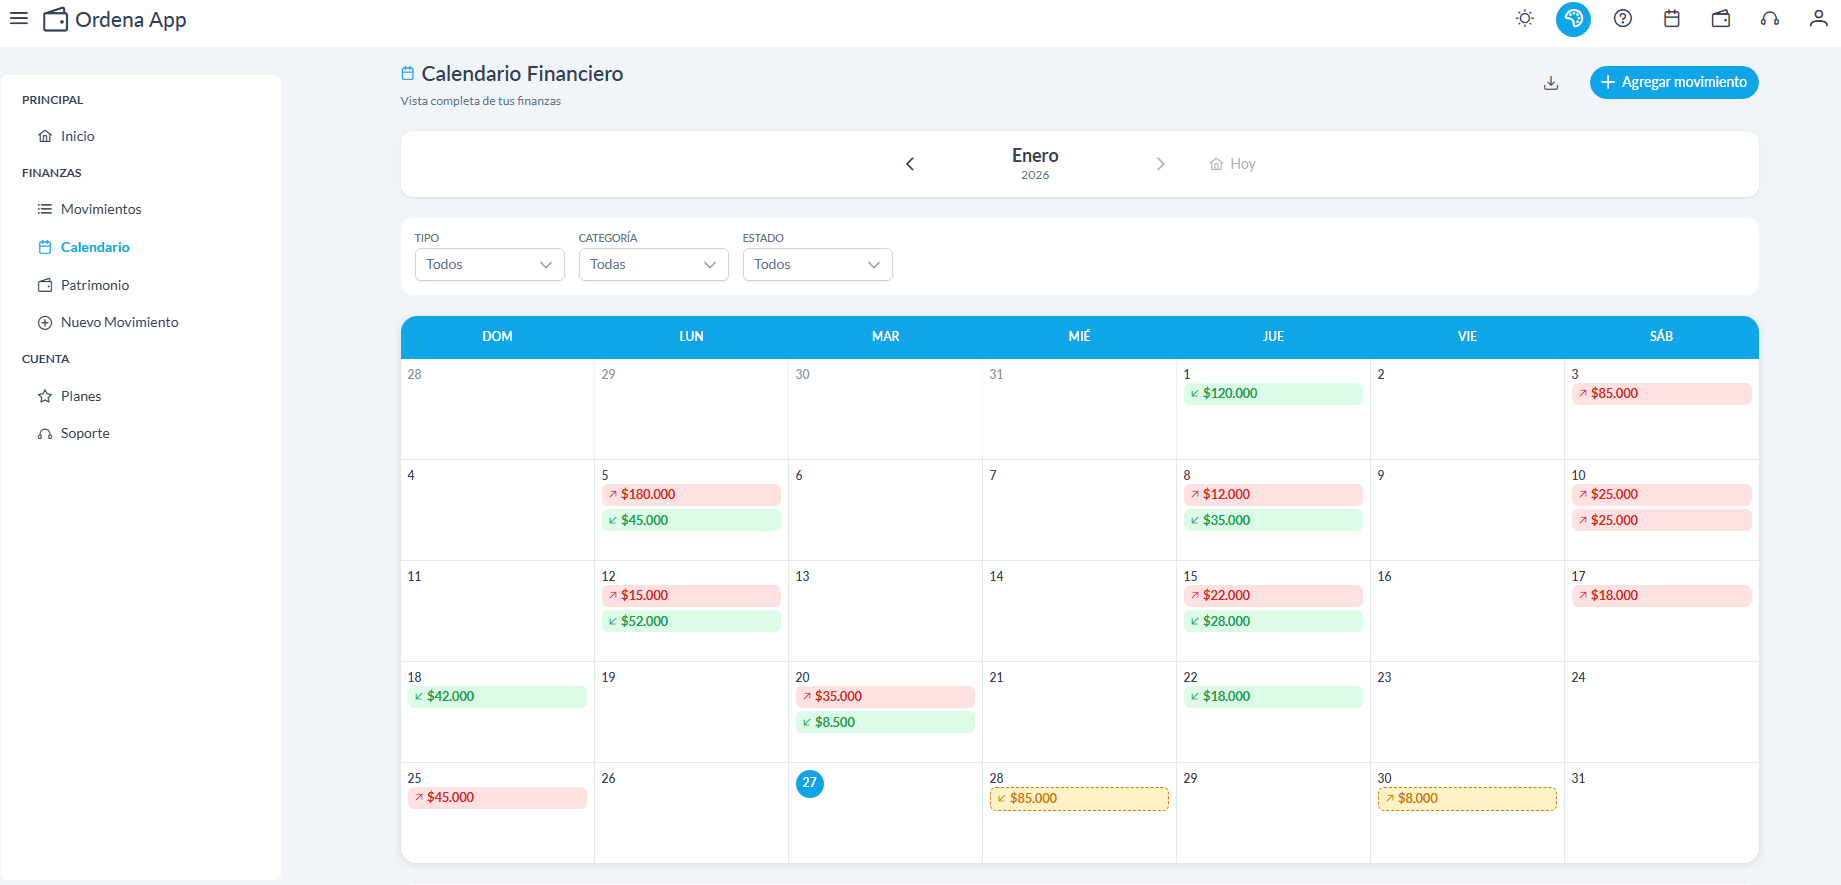The image size is (1841, 885).
Task: Open the wallet icon in top bar
Action: coord(1720,18)
